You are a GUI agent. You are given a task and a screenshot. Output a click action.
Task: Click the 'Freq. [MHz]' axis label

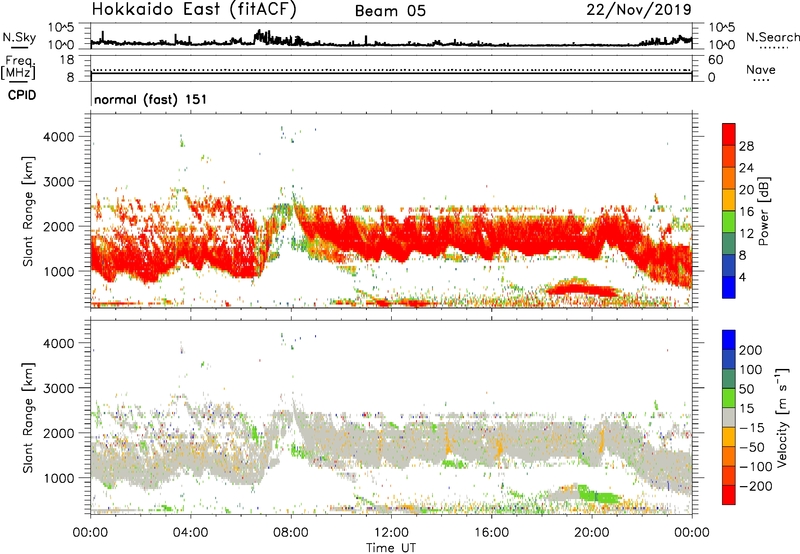pyautogui.click(x=19, y=68)
